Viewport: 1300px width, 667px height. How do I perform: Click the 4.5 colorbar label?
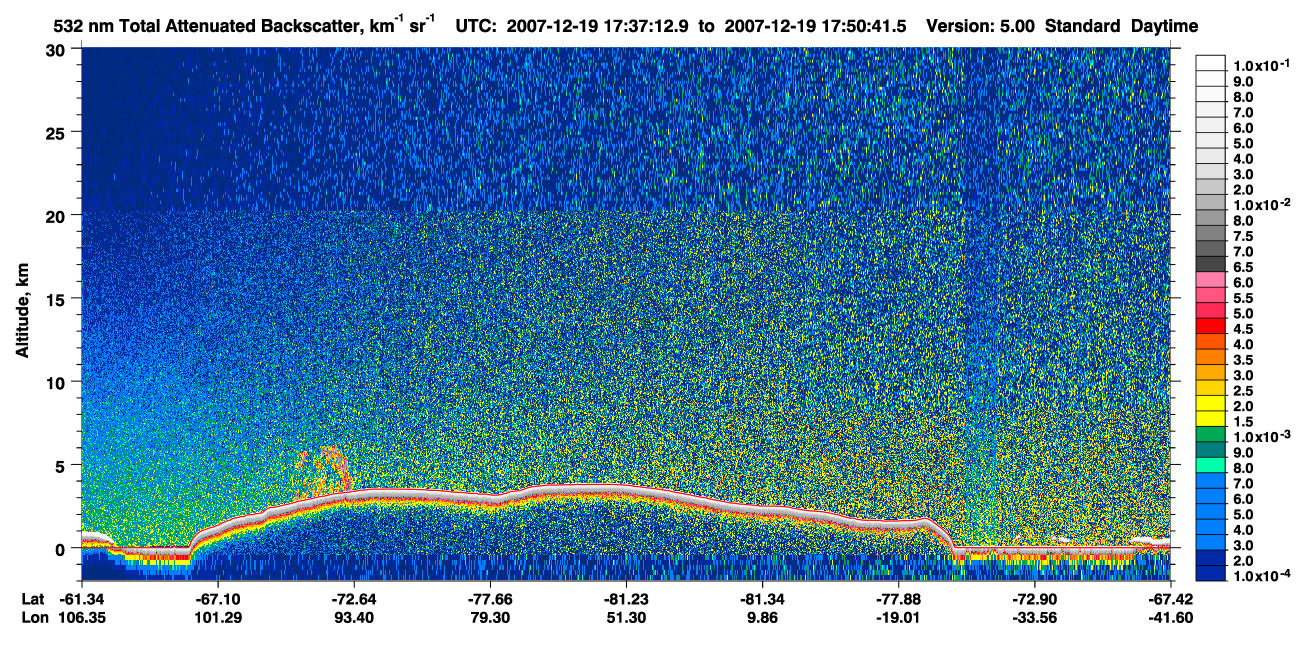(1243, 330)
